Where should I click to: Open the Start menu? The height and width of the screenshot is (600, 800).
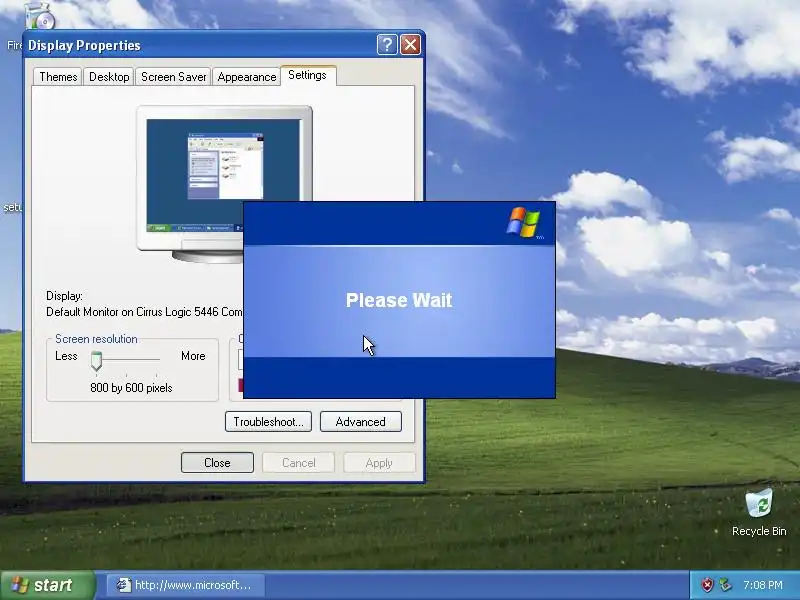pos(47,585)
